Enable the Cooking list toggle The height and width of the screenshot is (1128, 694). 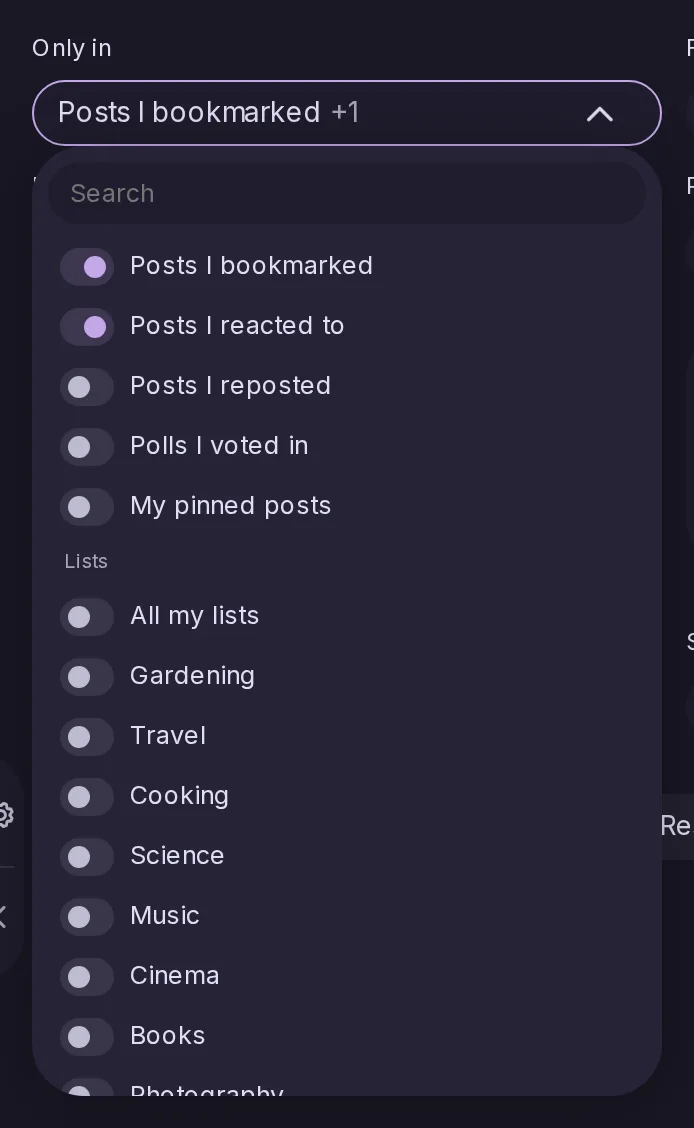[x=87, y=796]
